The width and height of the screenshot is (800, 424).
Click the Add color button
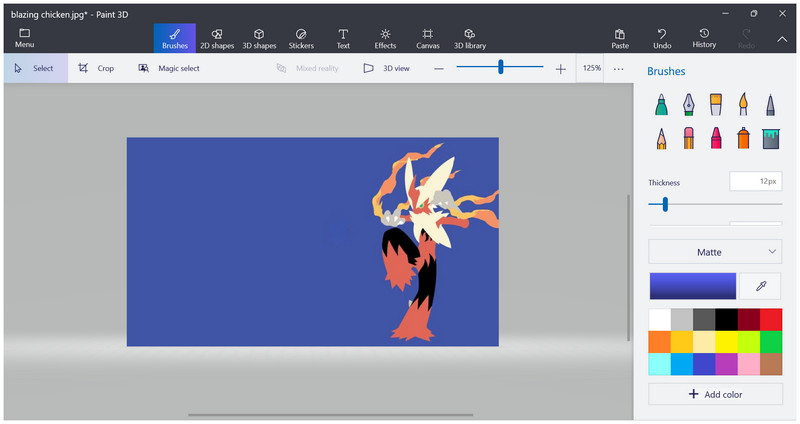coord(715,394)
